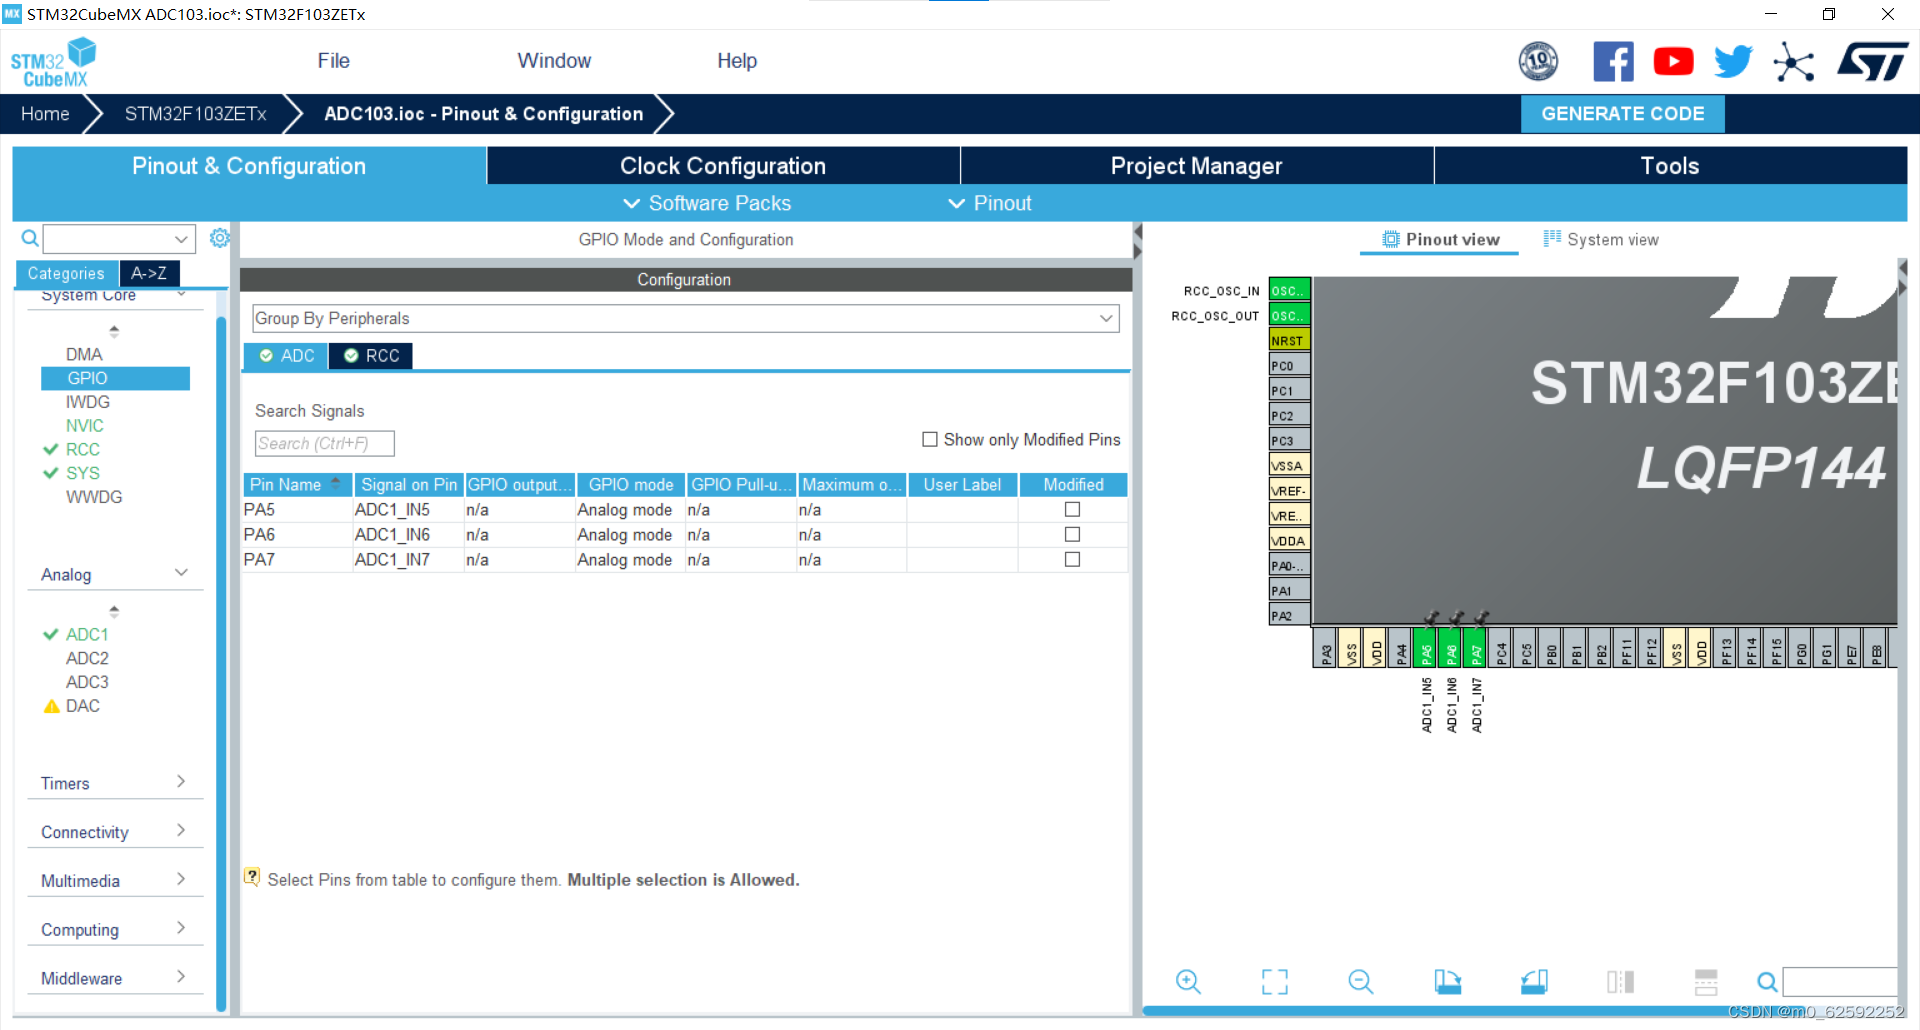The width and height of the screenshot is (1920, 1030).
Task: Expand the Timers category
Action: [181, 781]
